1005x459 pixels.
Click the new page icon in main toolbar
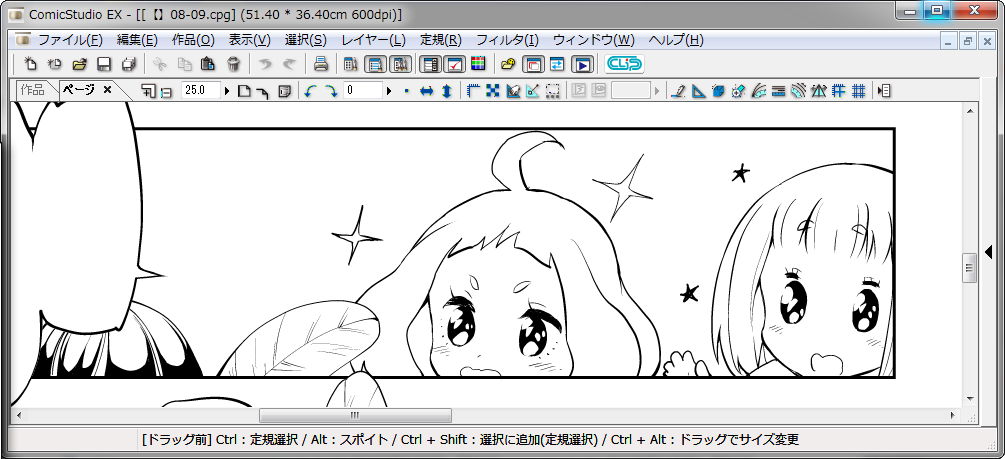click(30, 64)
